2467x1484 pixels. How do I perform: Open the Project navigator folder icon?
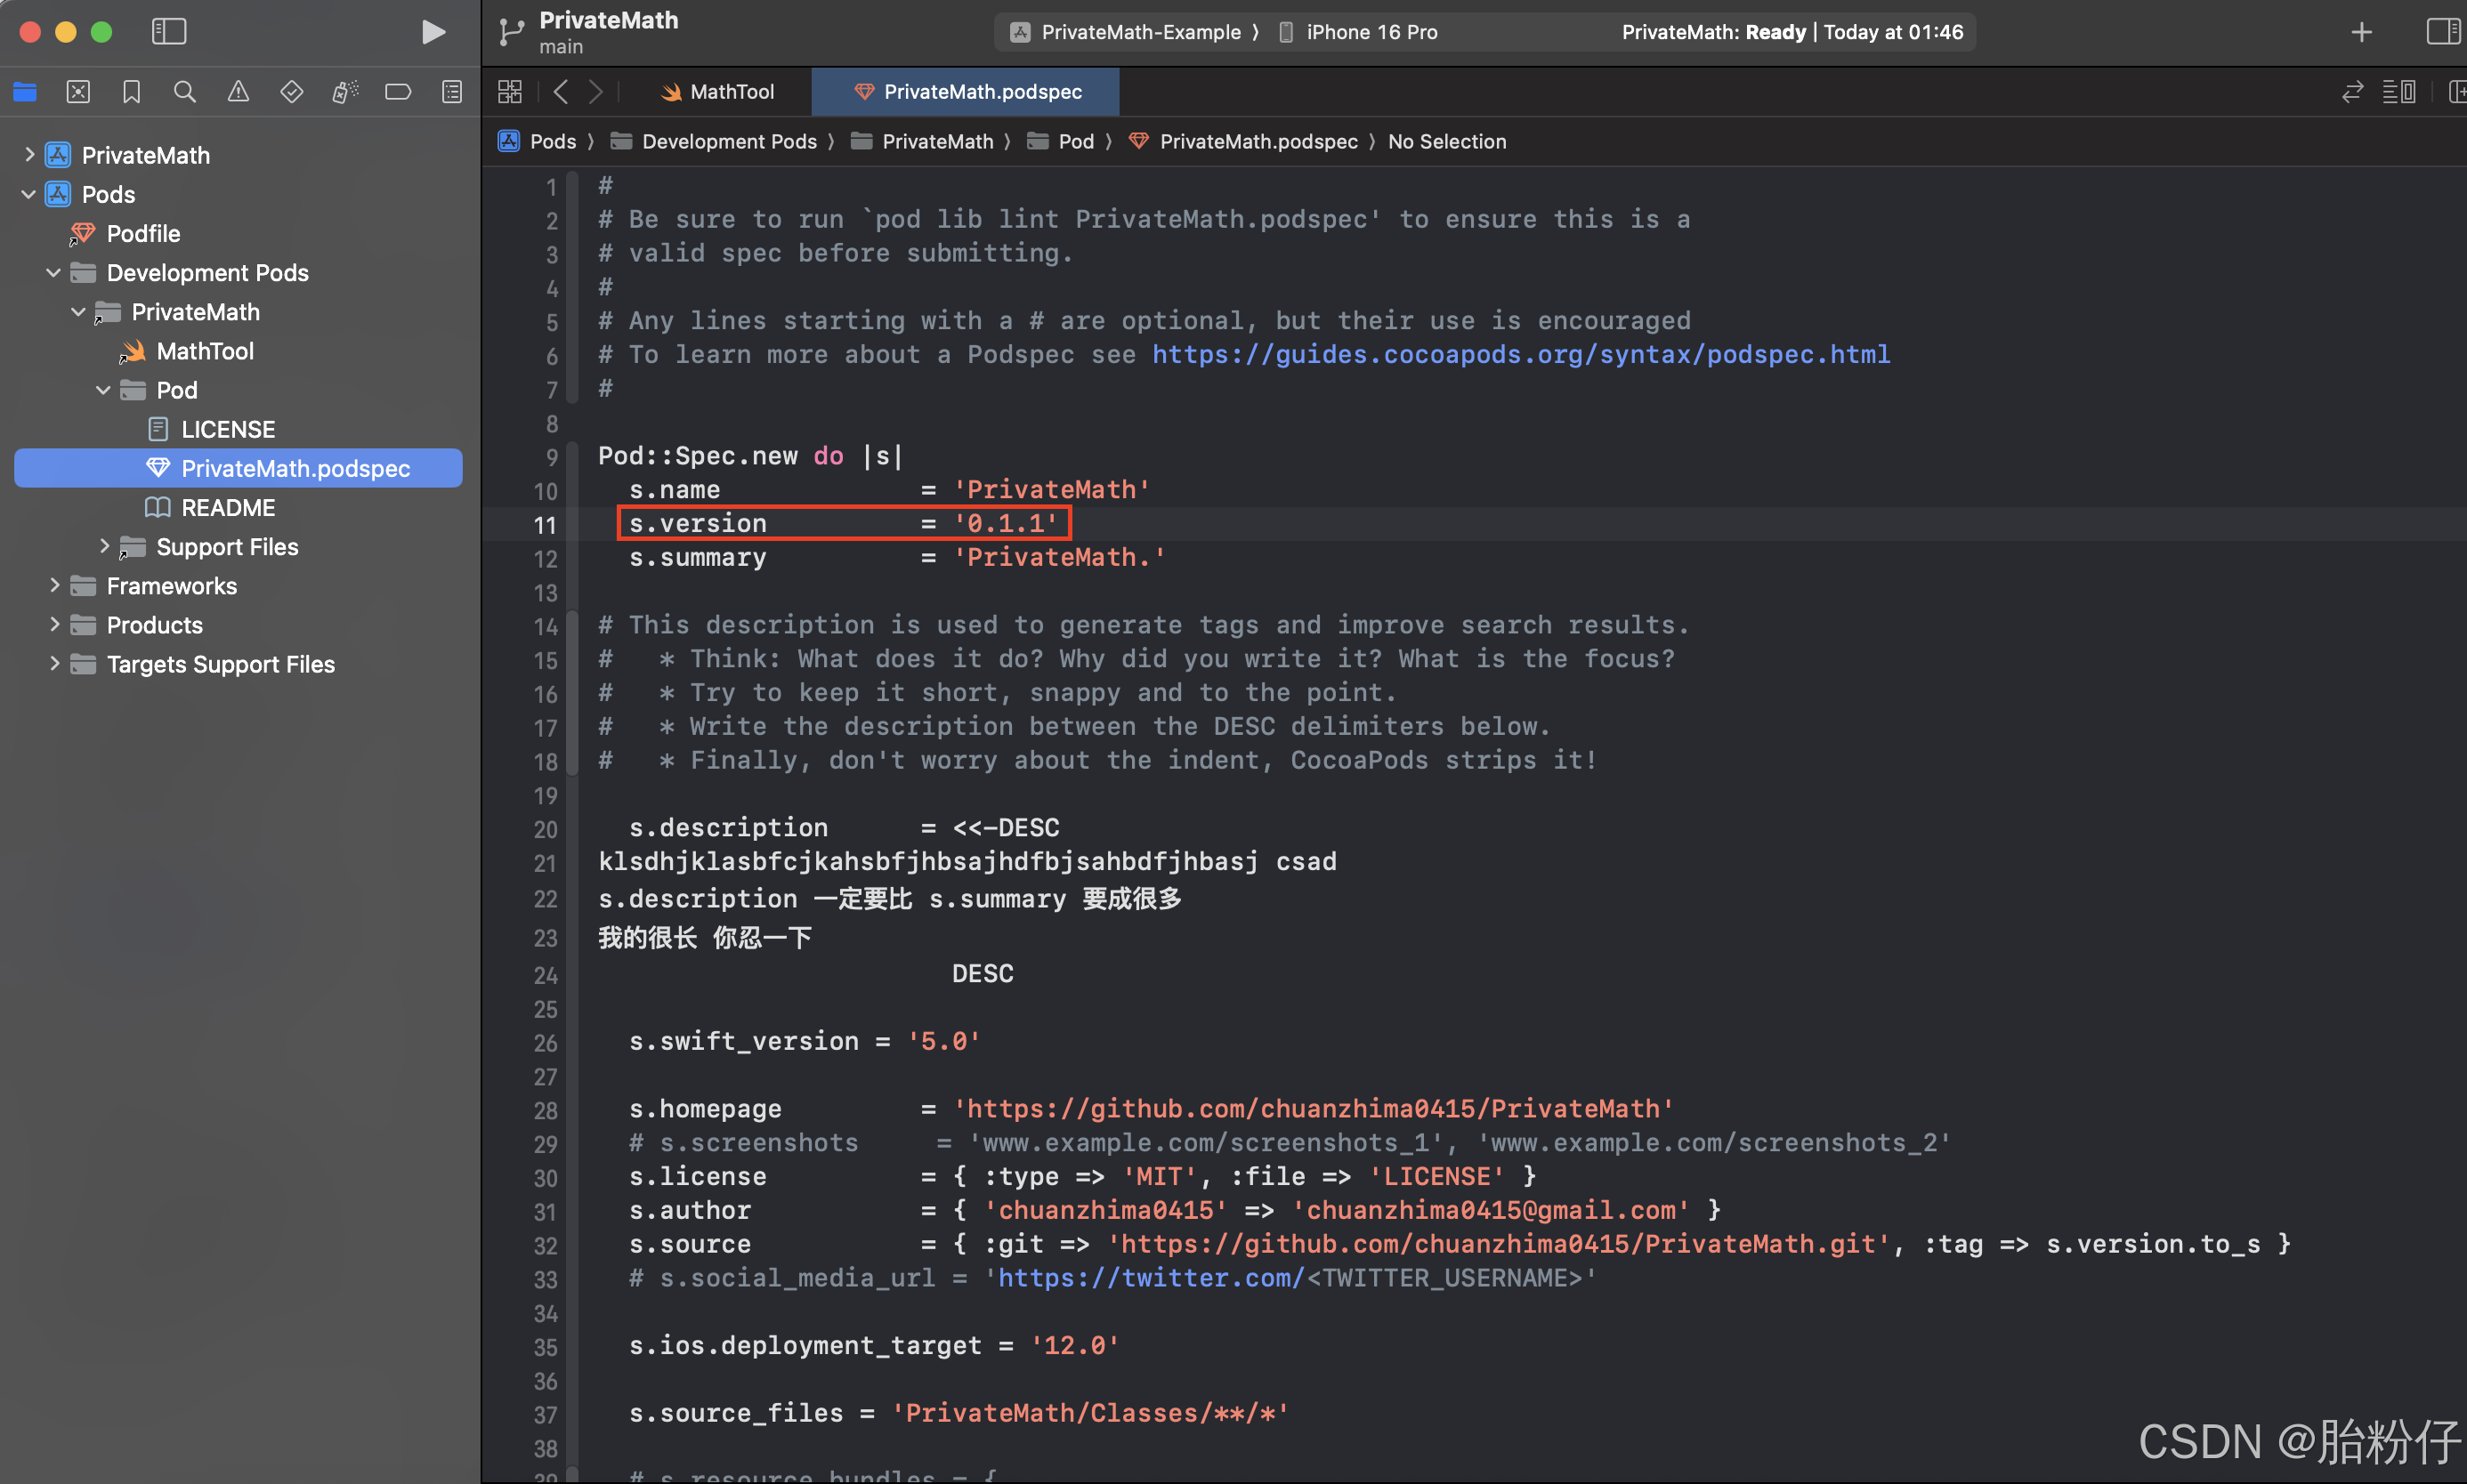(25, 92)
